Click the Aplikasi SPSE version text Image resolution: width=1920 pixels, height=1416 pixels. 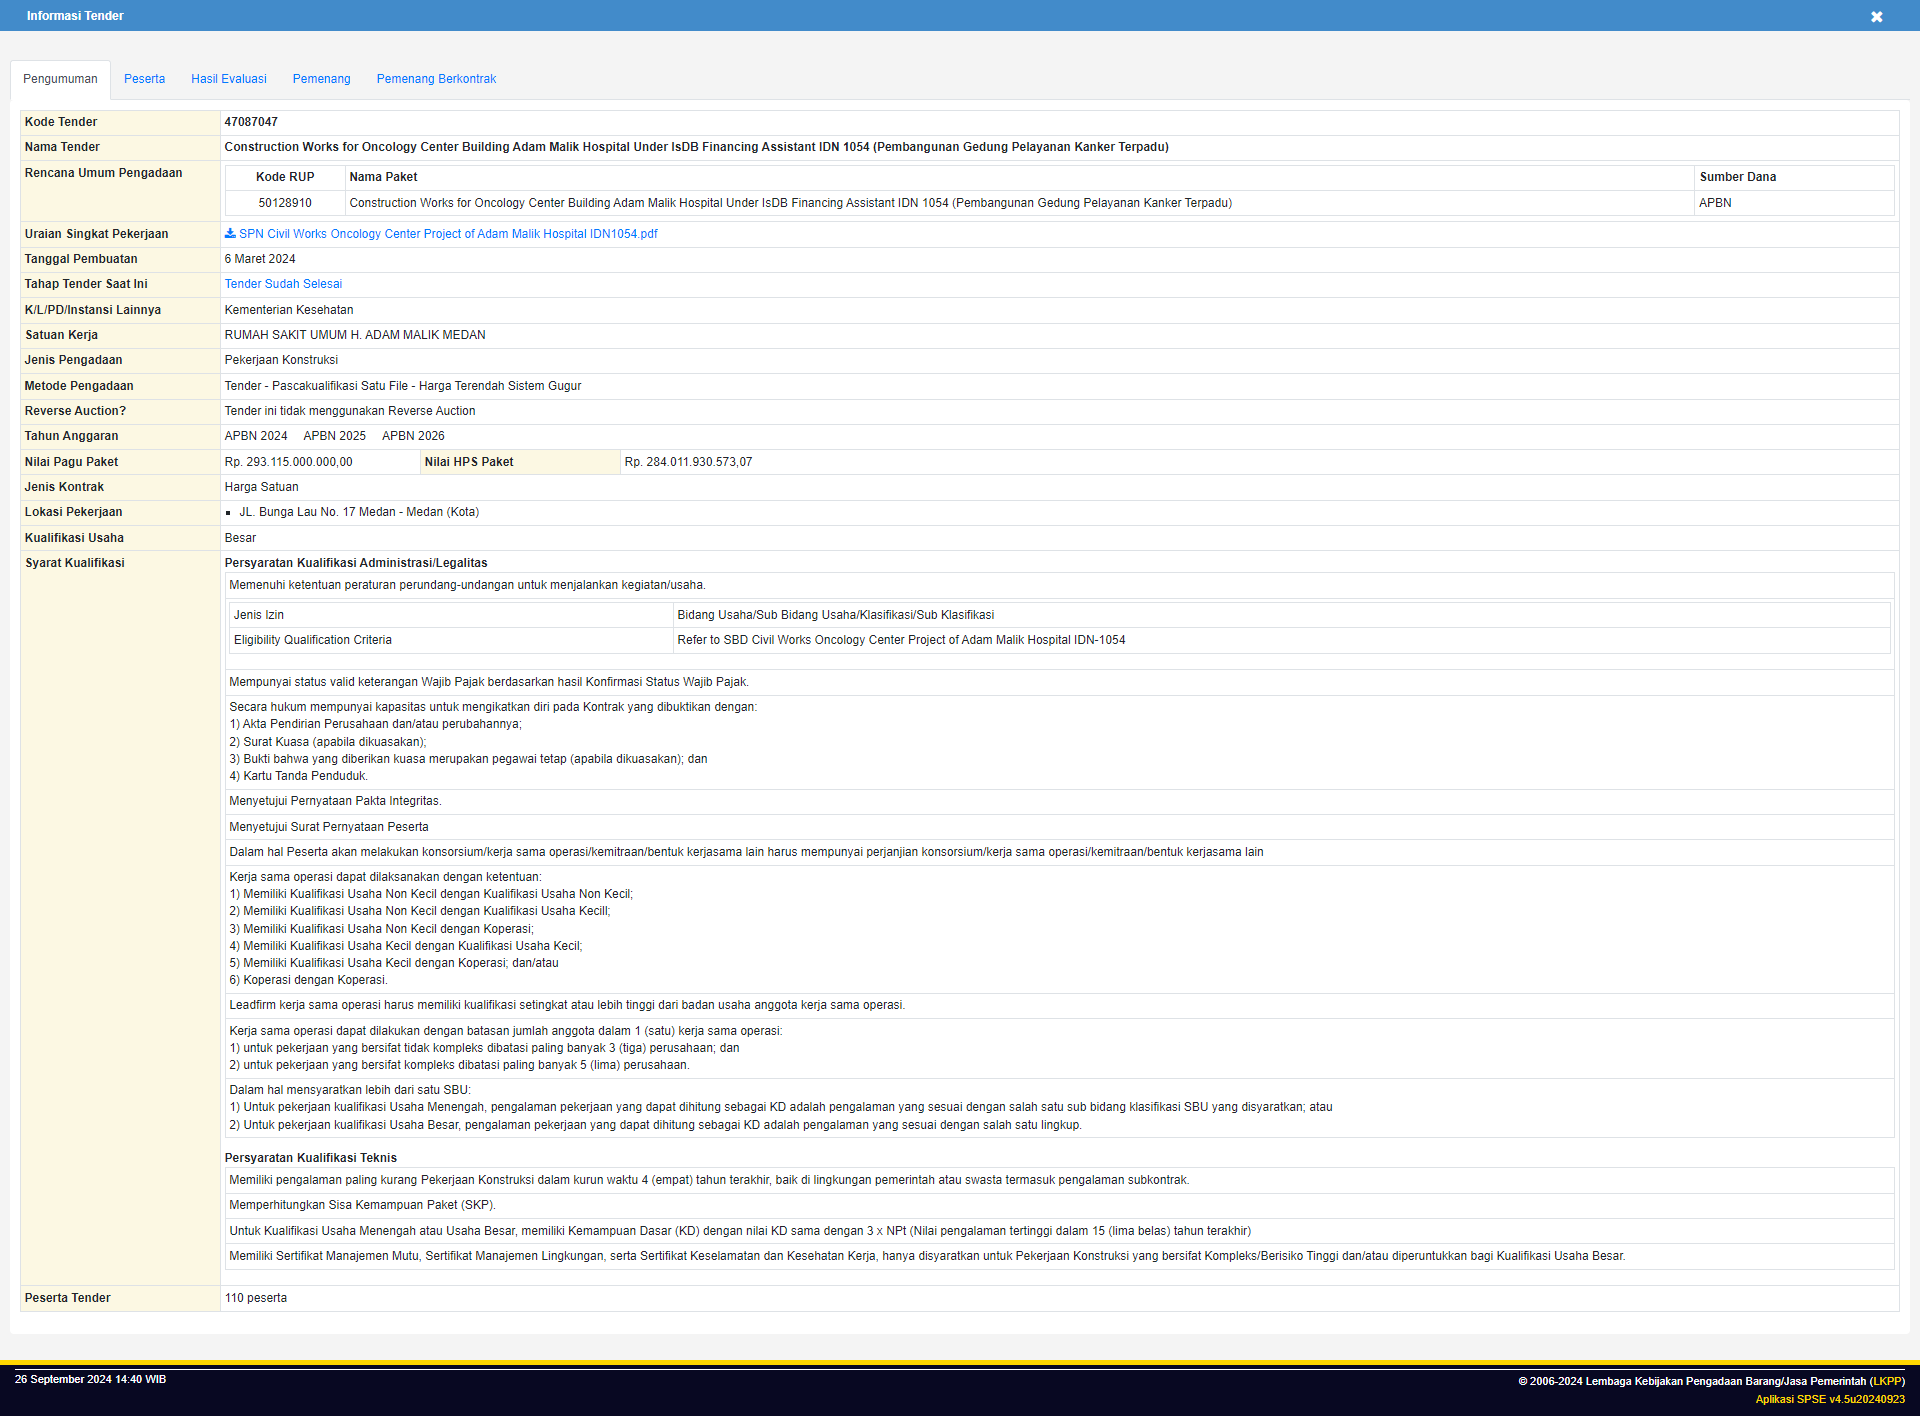(1829, 1399)
